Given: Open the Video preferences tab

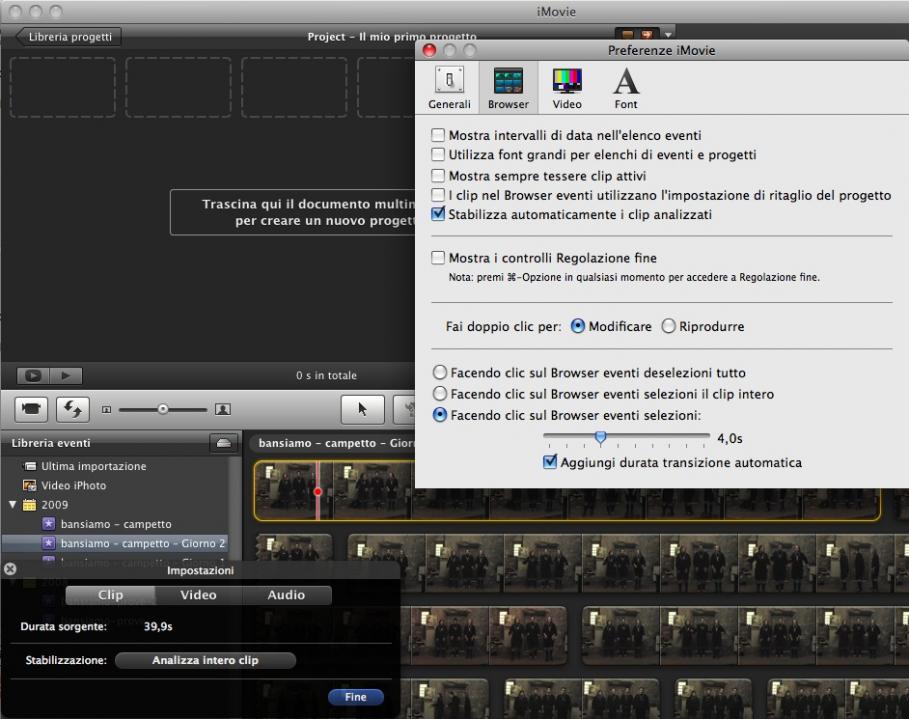Looking at the screenshot, I should click(567, 88).
